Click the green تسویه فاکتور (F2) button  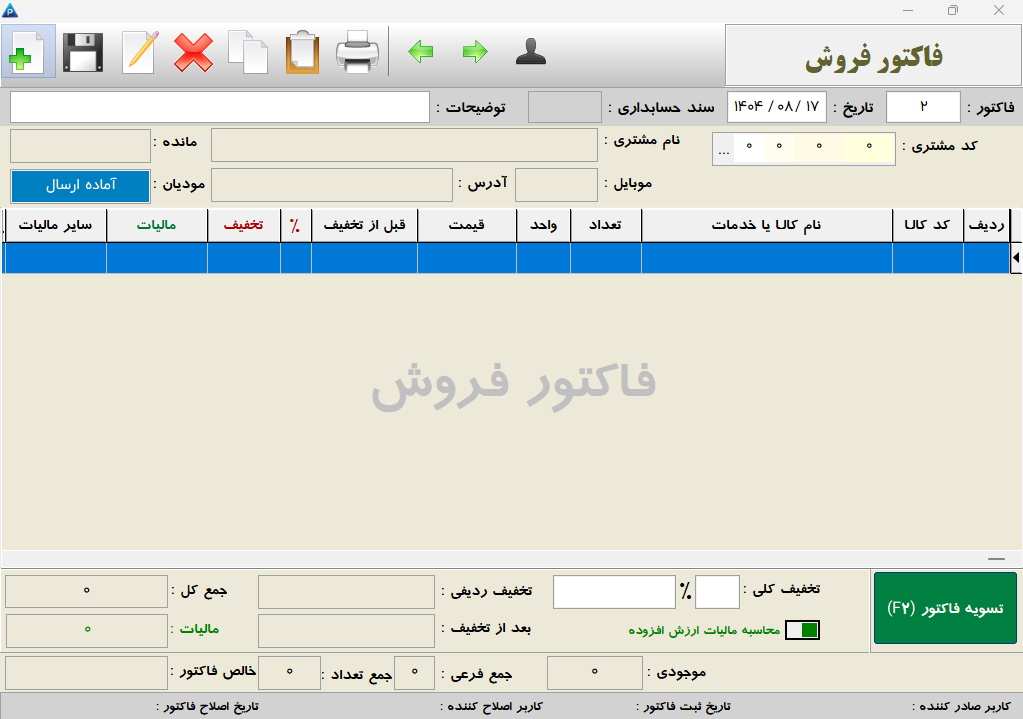pos(944,608)
